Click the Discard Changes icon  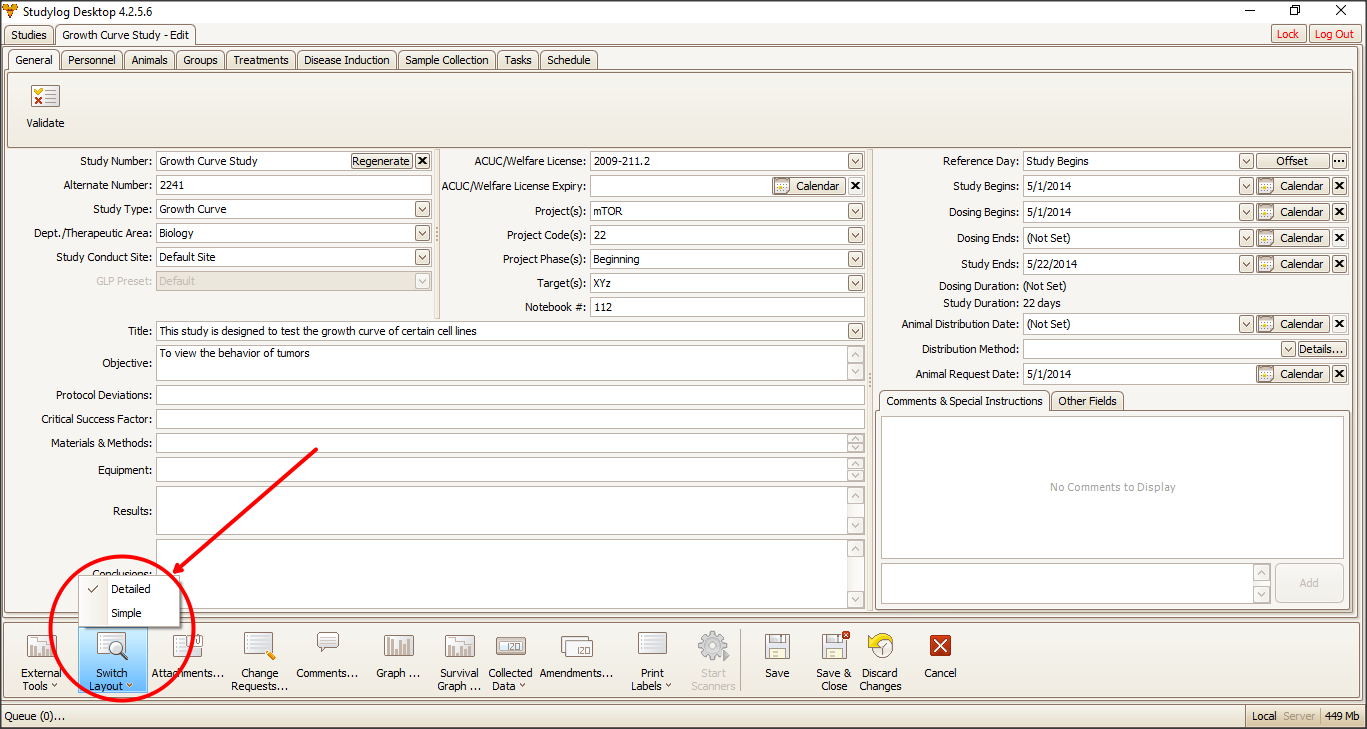pos(880,646)
